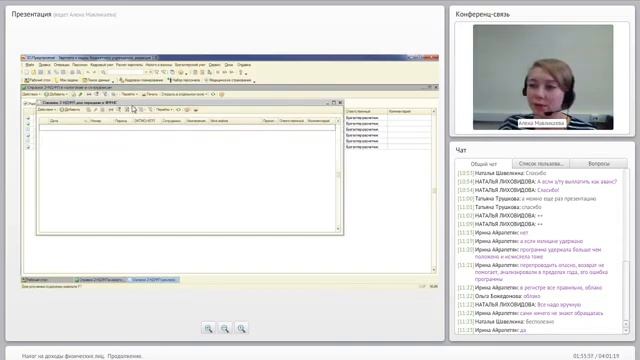Open Мои задачи from the toolbar
This screenshot has width=640, height=360.
click(x=66, y=80)
